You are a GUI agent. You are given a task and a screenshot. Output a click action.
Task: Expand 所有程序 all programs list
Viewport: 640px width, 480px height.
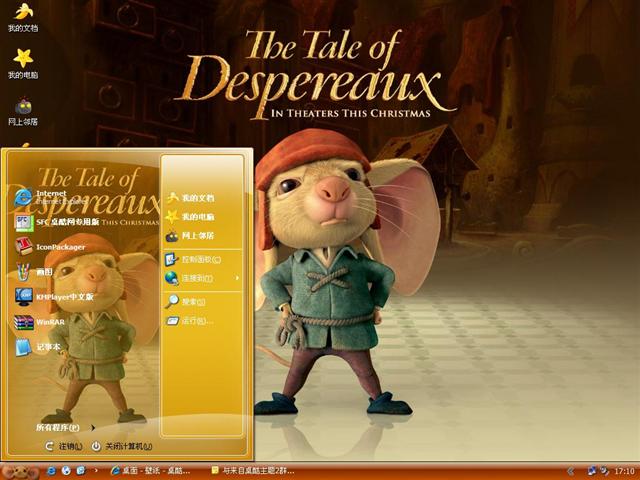click(x=65, y=427)
